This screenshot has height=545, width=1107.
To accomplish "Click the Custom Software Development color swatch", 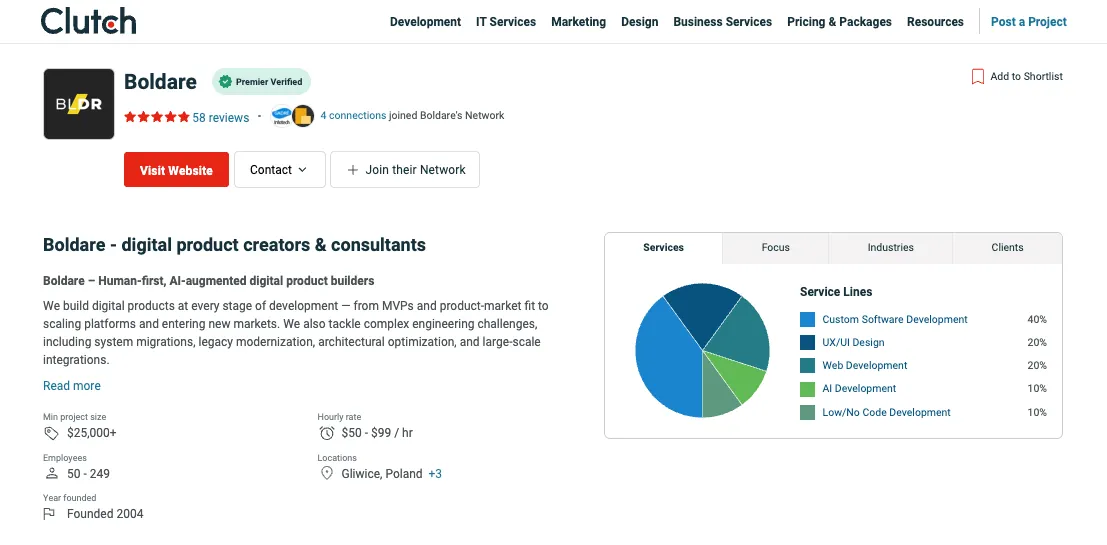I will 808,319.
